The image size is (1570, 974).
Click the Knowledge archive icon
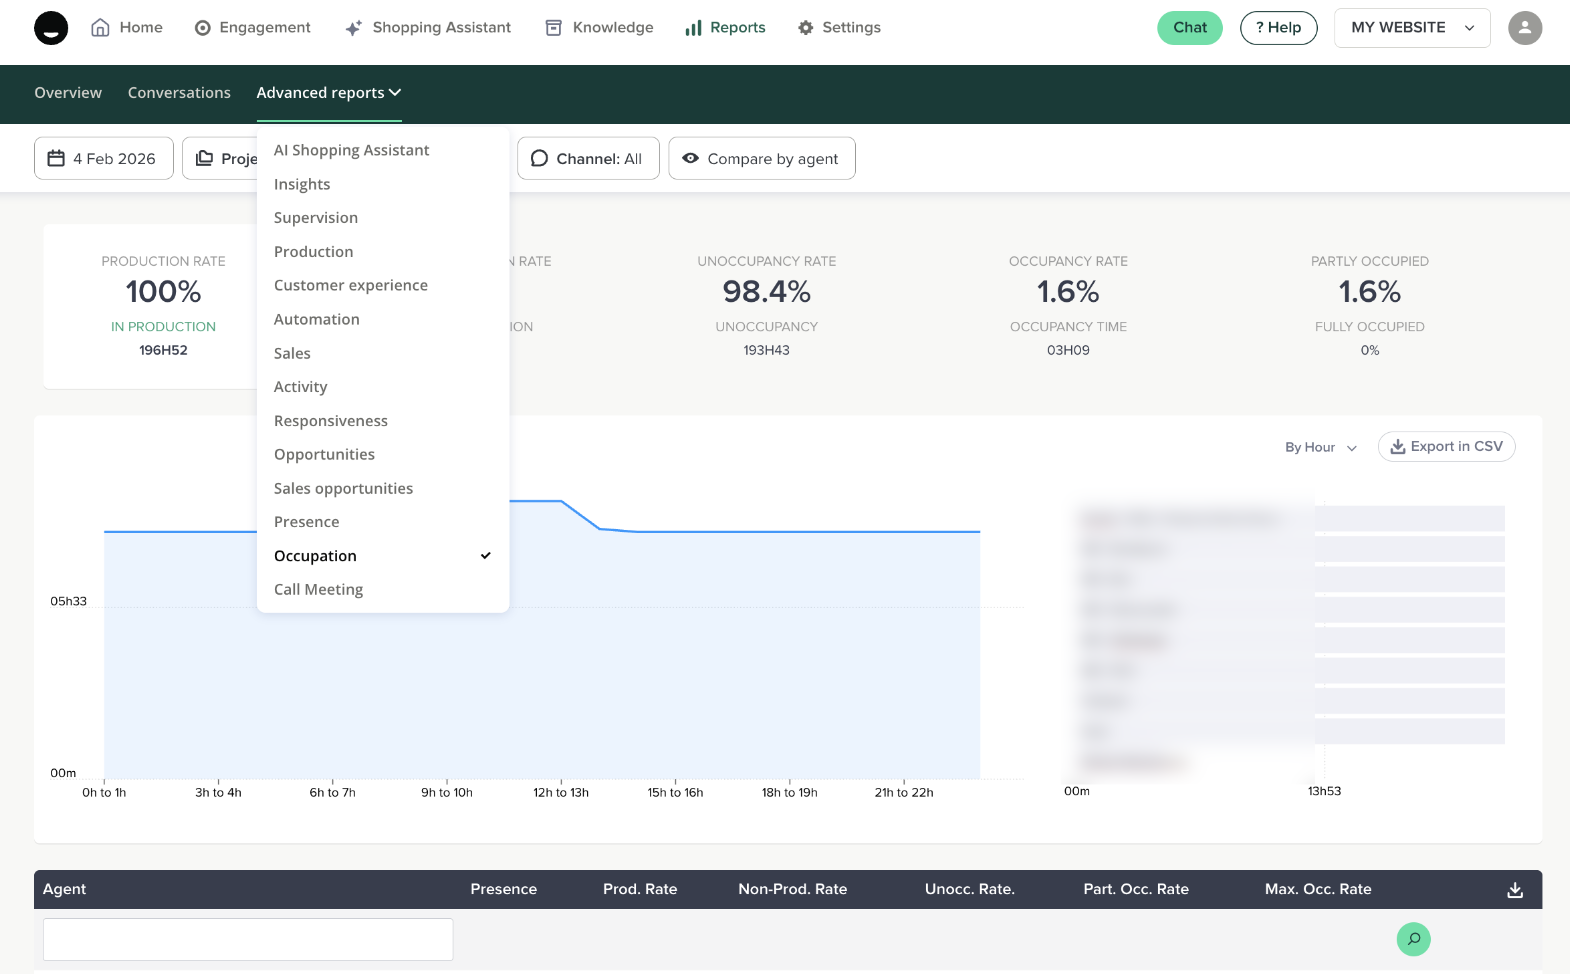tap(553, 28)
